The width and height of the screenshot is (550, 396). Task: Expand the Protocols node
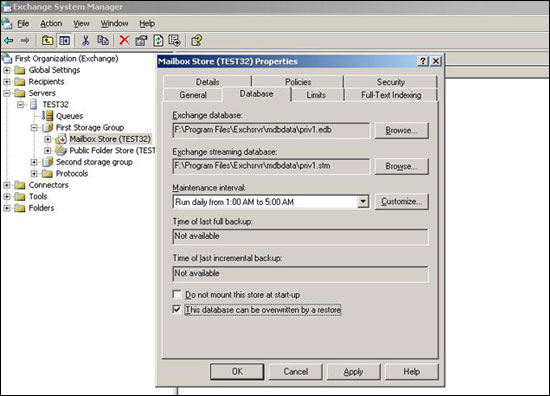click(x=34, y=174)
